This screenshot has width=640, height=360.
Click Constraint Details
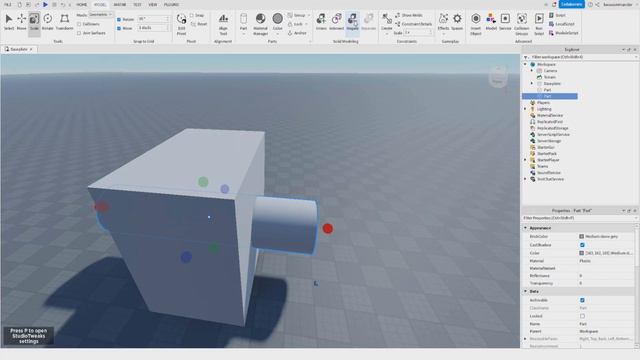point(413,24)
